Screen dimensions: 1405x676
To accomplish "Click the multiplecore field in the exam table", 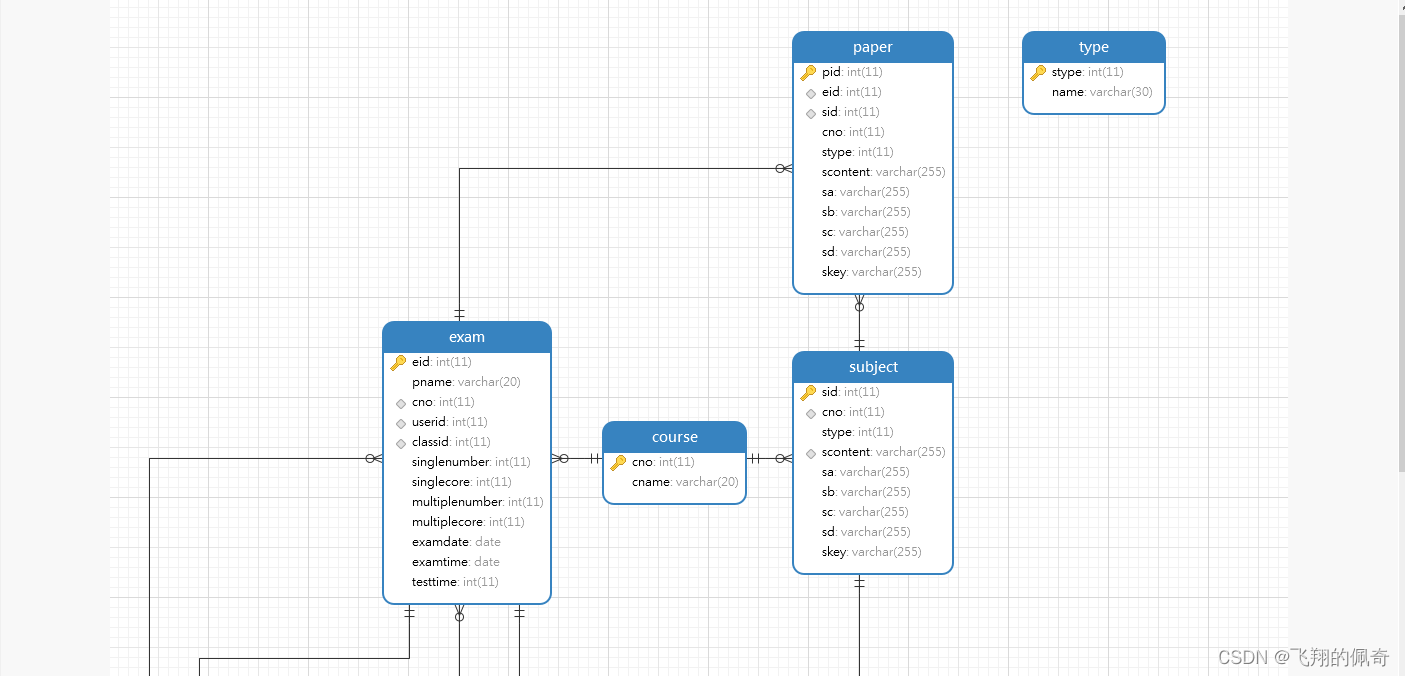I will pyautogui.click(x=467, y=522).
